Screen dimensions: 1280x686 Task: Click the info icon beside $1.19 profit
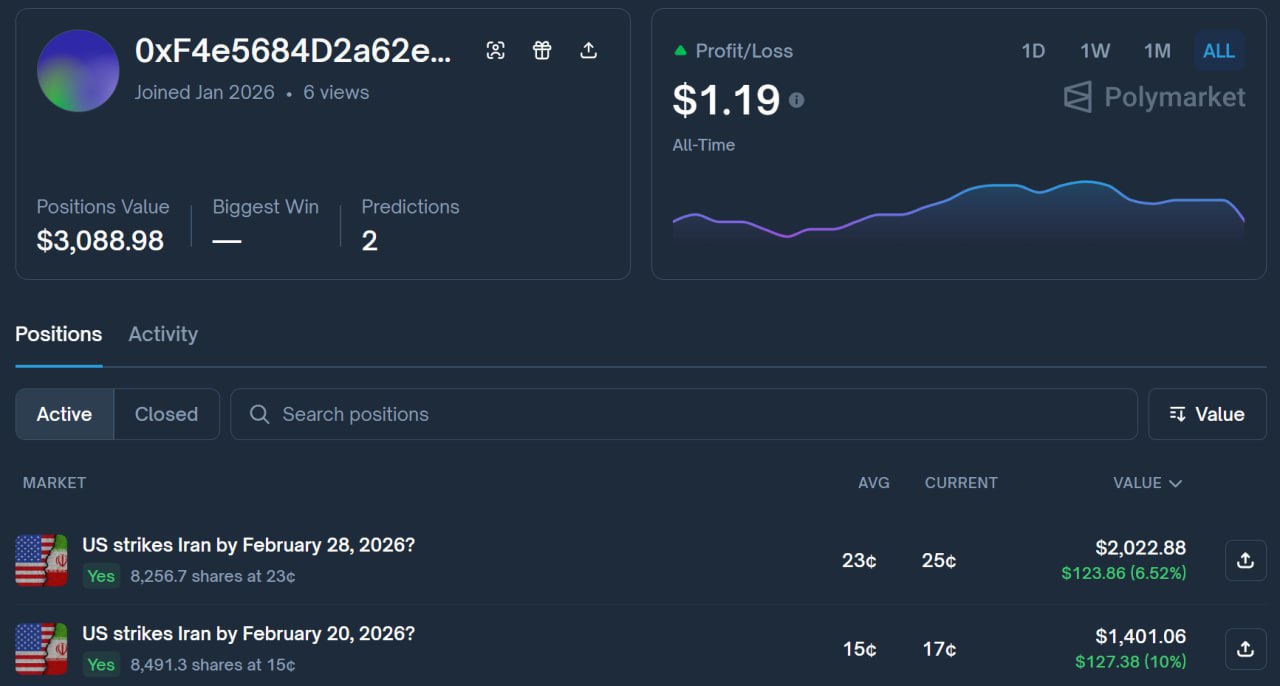click(x=796, y=100)
